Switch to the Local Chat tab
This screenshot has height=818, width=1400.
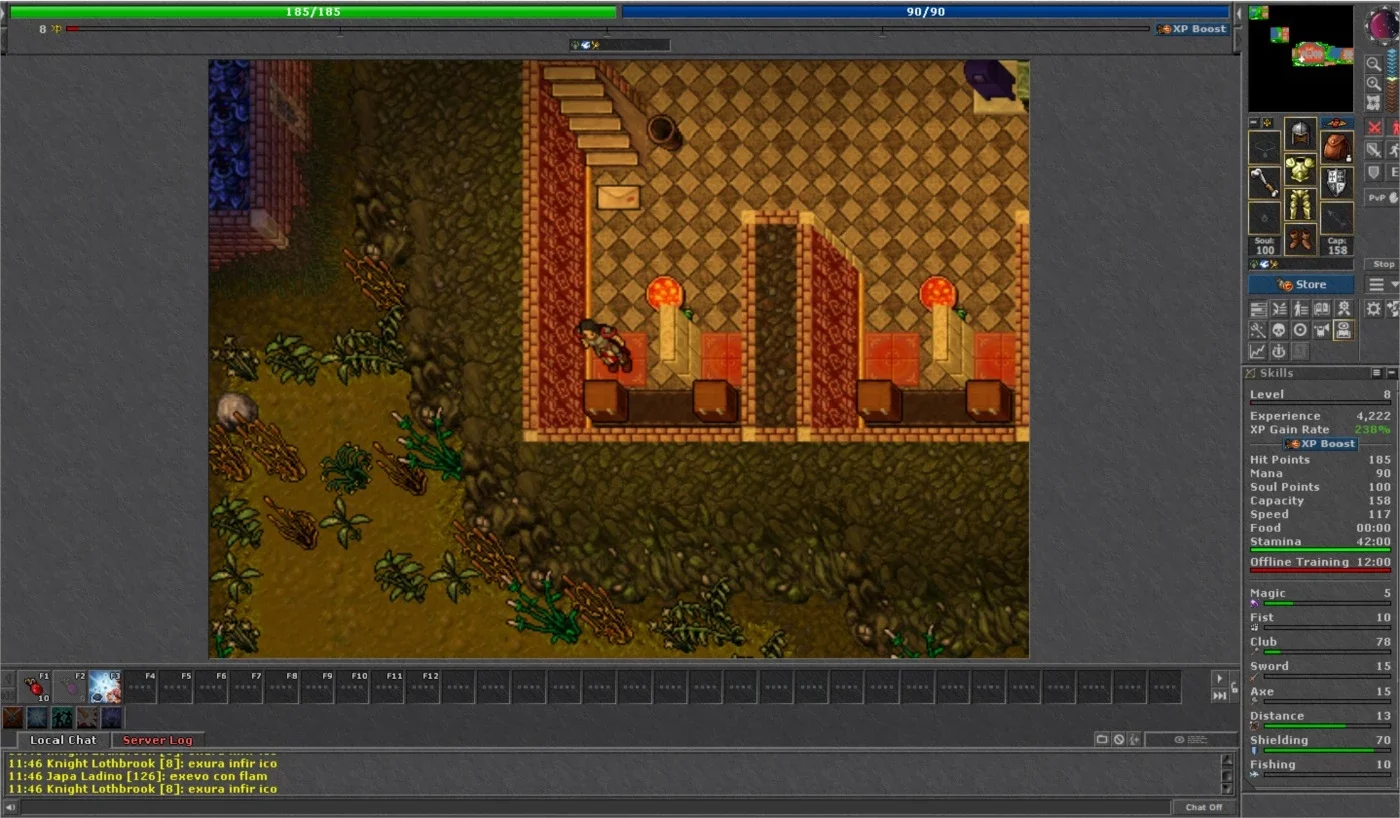63,740
